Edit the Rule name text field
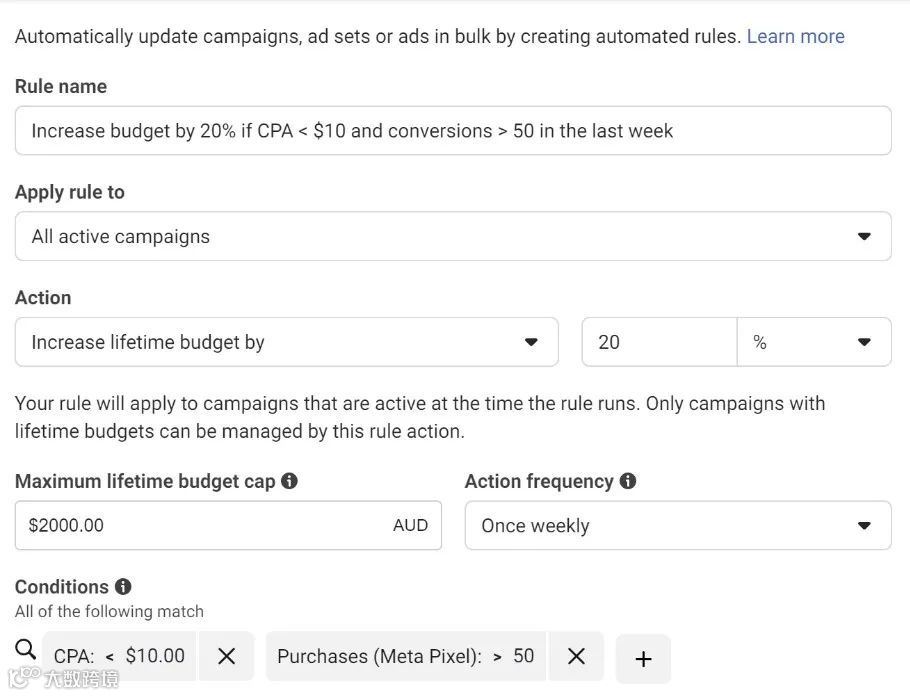910x696 pixels. [x=452, y=131]
